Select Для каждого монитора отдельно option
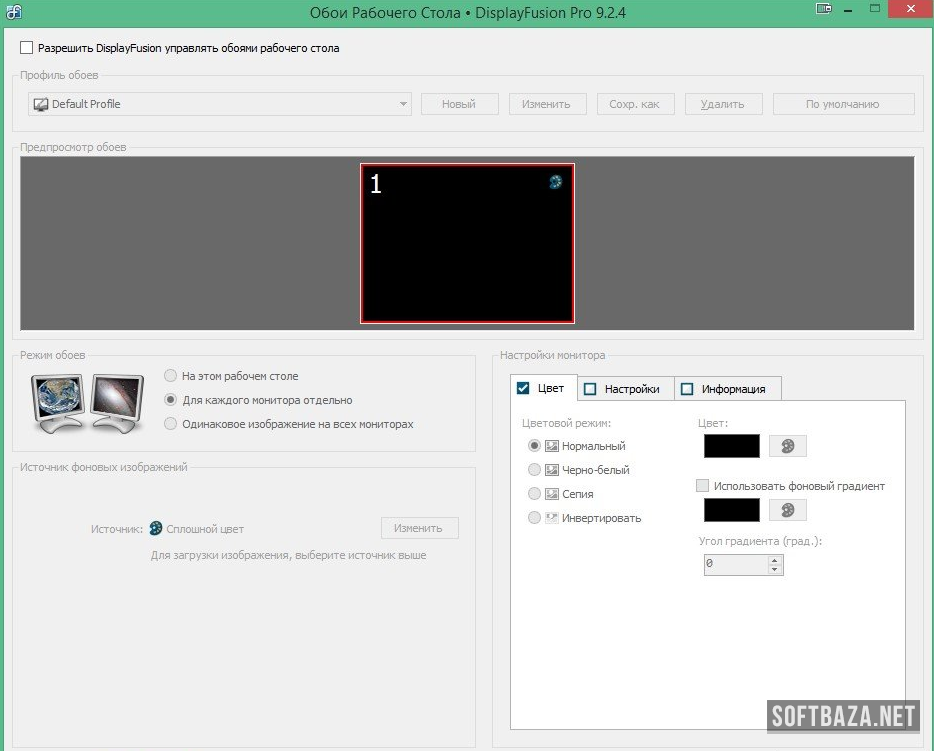The height and width of the screenshot is (751, 934). (171, 400)
